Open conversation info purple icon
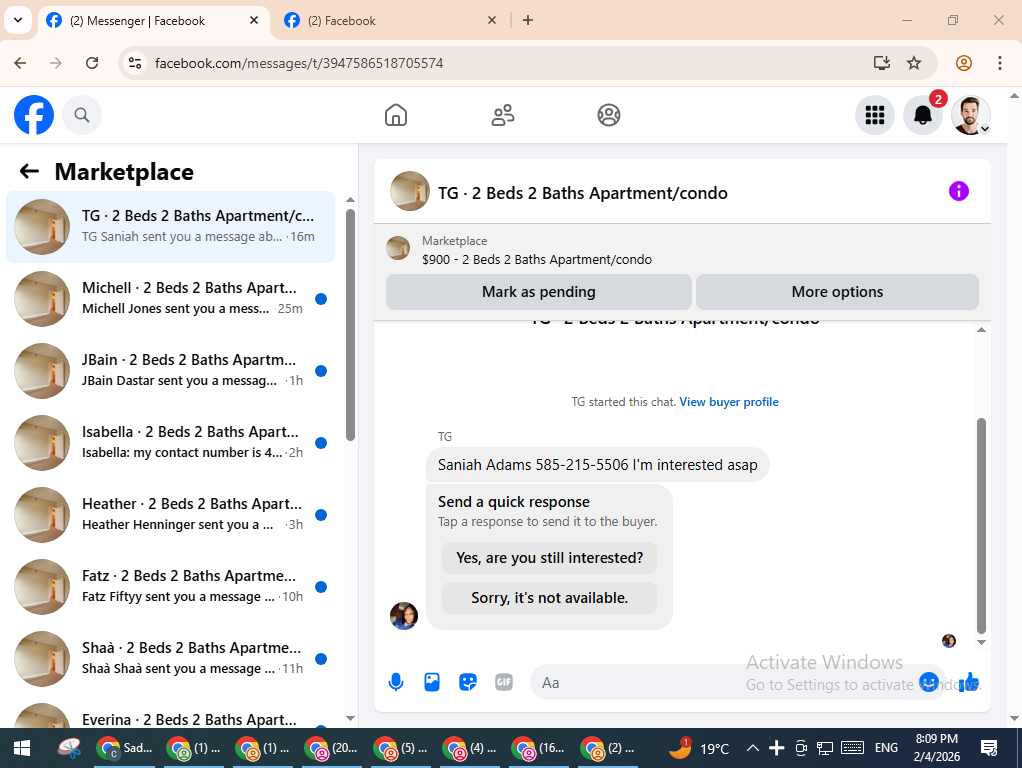The image size is (1022, 768). [x=958, y=192]
